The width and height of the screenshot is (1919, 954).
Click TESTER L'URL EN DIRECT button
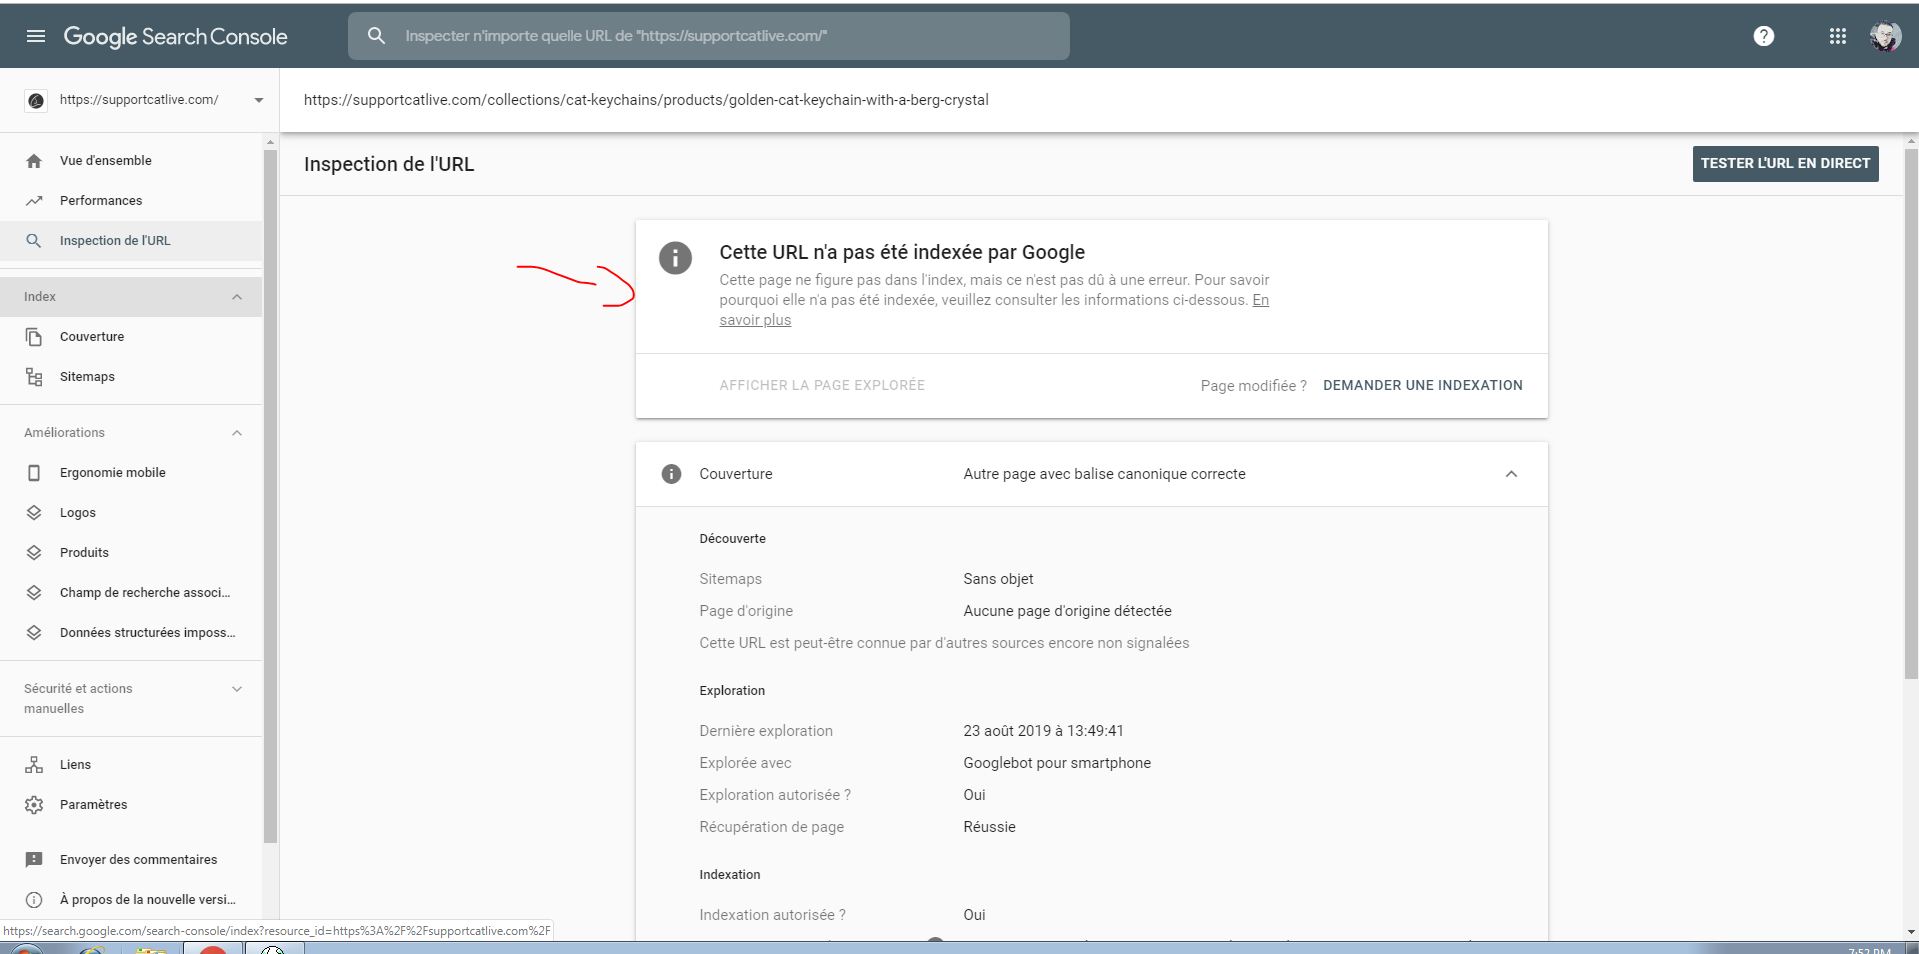[1785, 164]
